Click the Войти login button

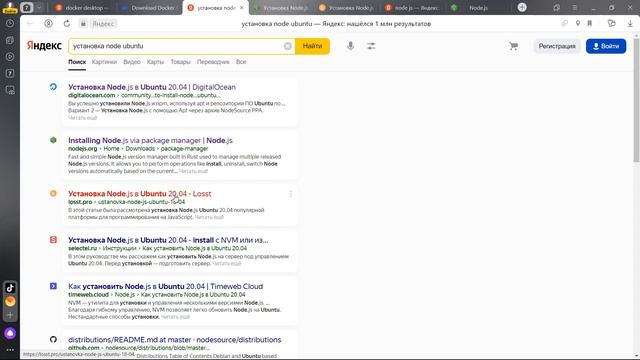tap(606, 46)
